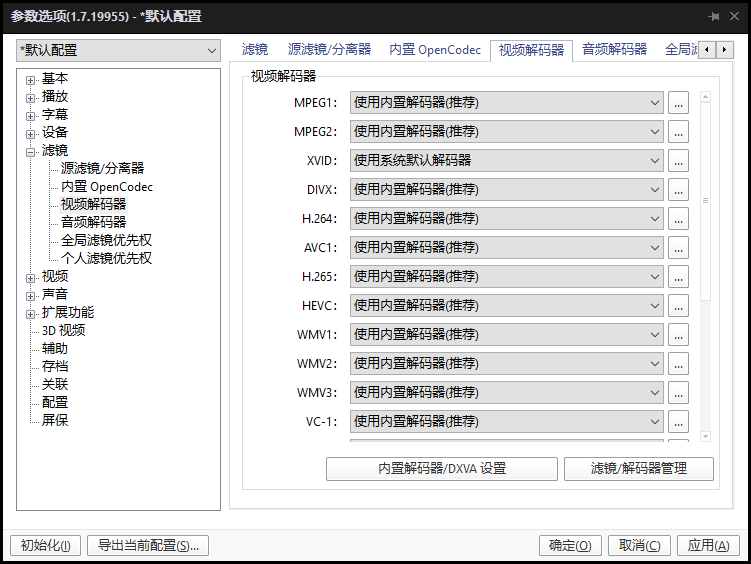751x564 pixels.
Task: Switch to the 源滤镜/分离器 tab
Action: click(329, 50)
